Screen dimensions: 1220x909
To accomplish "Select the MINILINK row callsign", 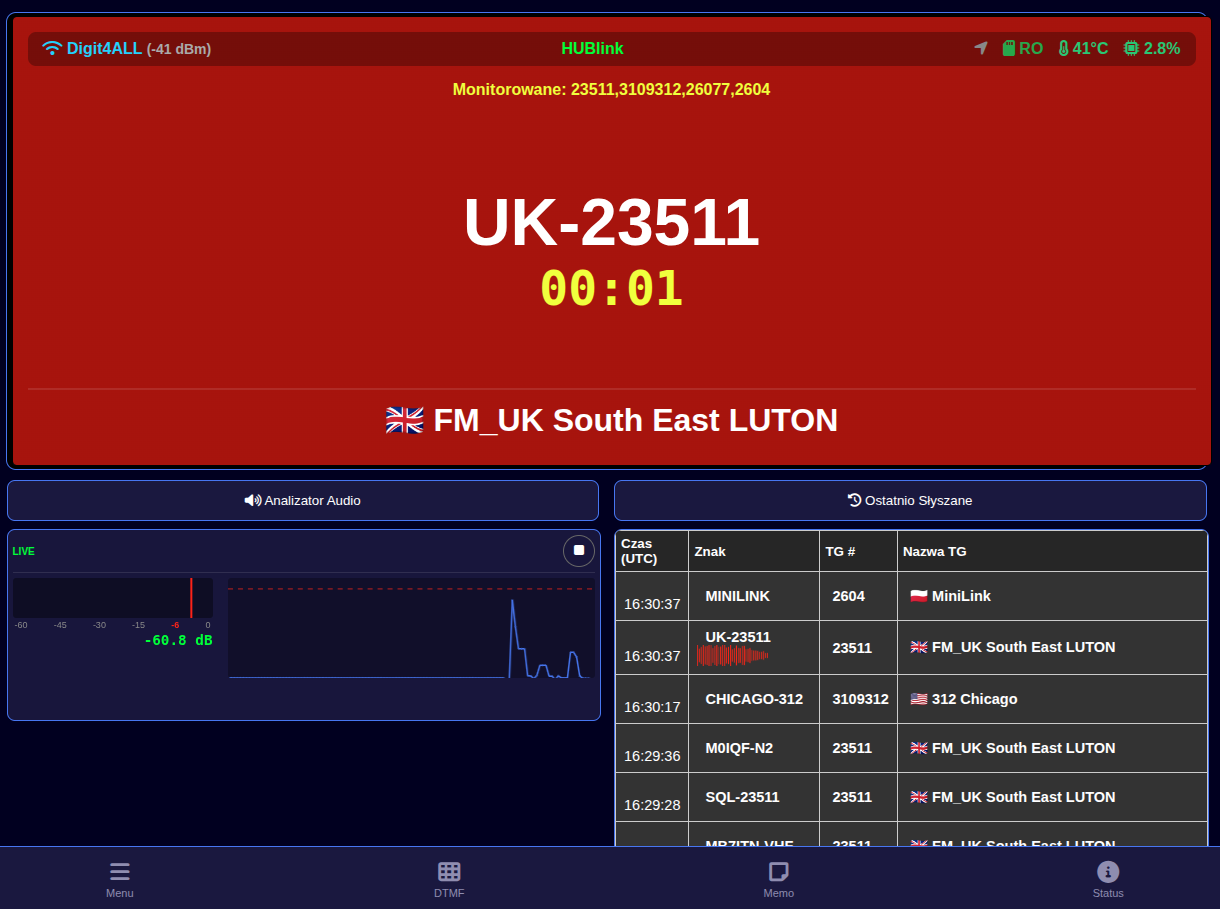I will 737,596.
